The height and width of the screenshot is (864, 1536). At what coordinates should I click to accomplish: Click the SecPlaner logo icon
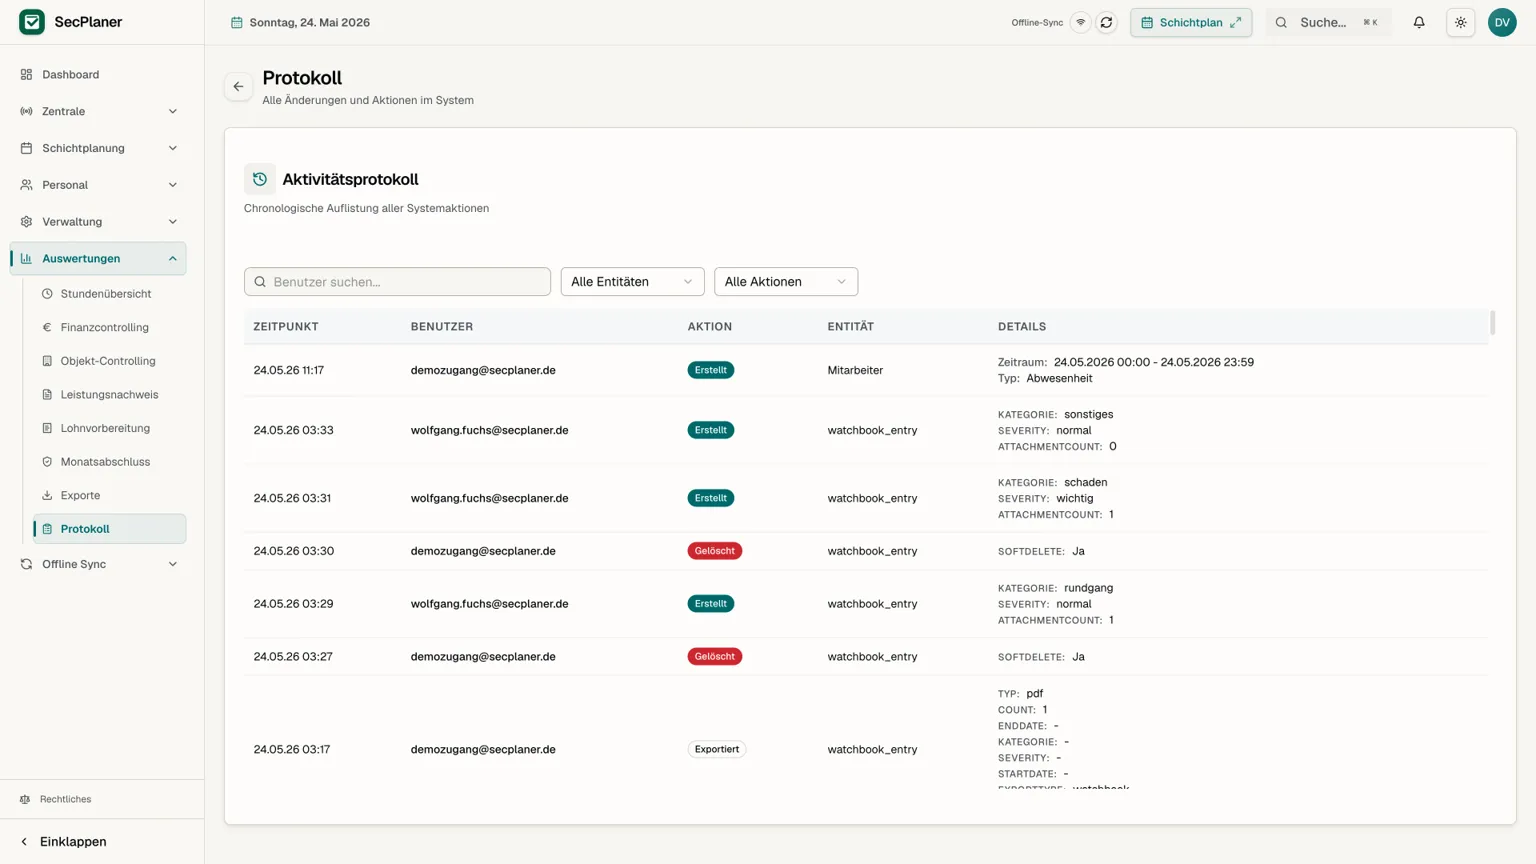point(32,22)
